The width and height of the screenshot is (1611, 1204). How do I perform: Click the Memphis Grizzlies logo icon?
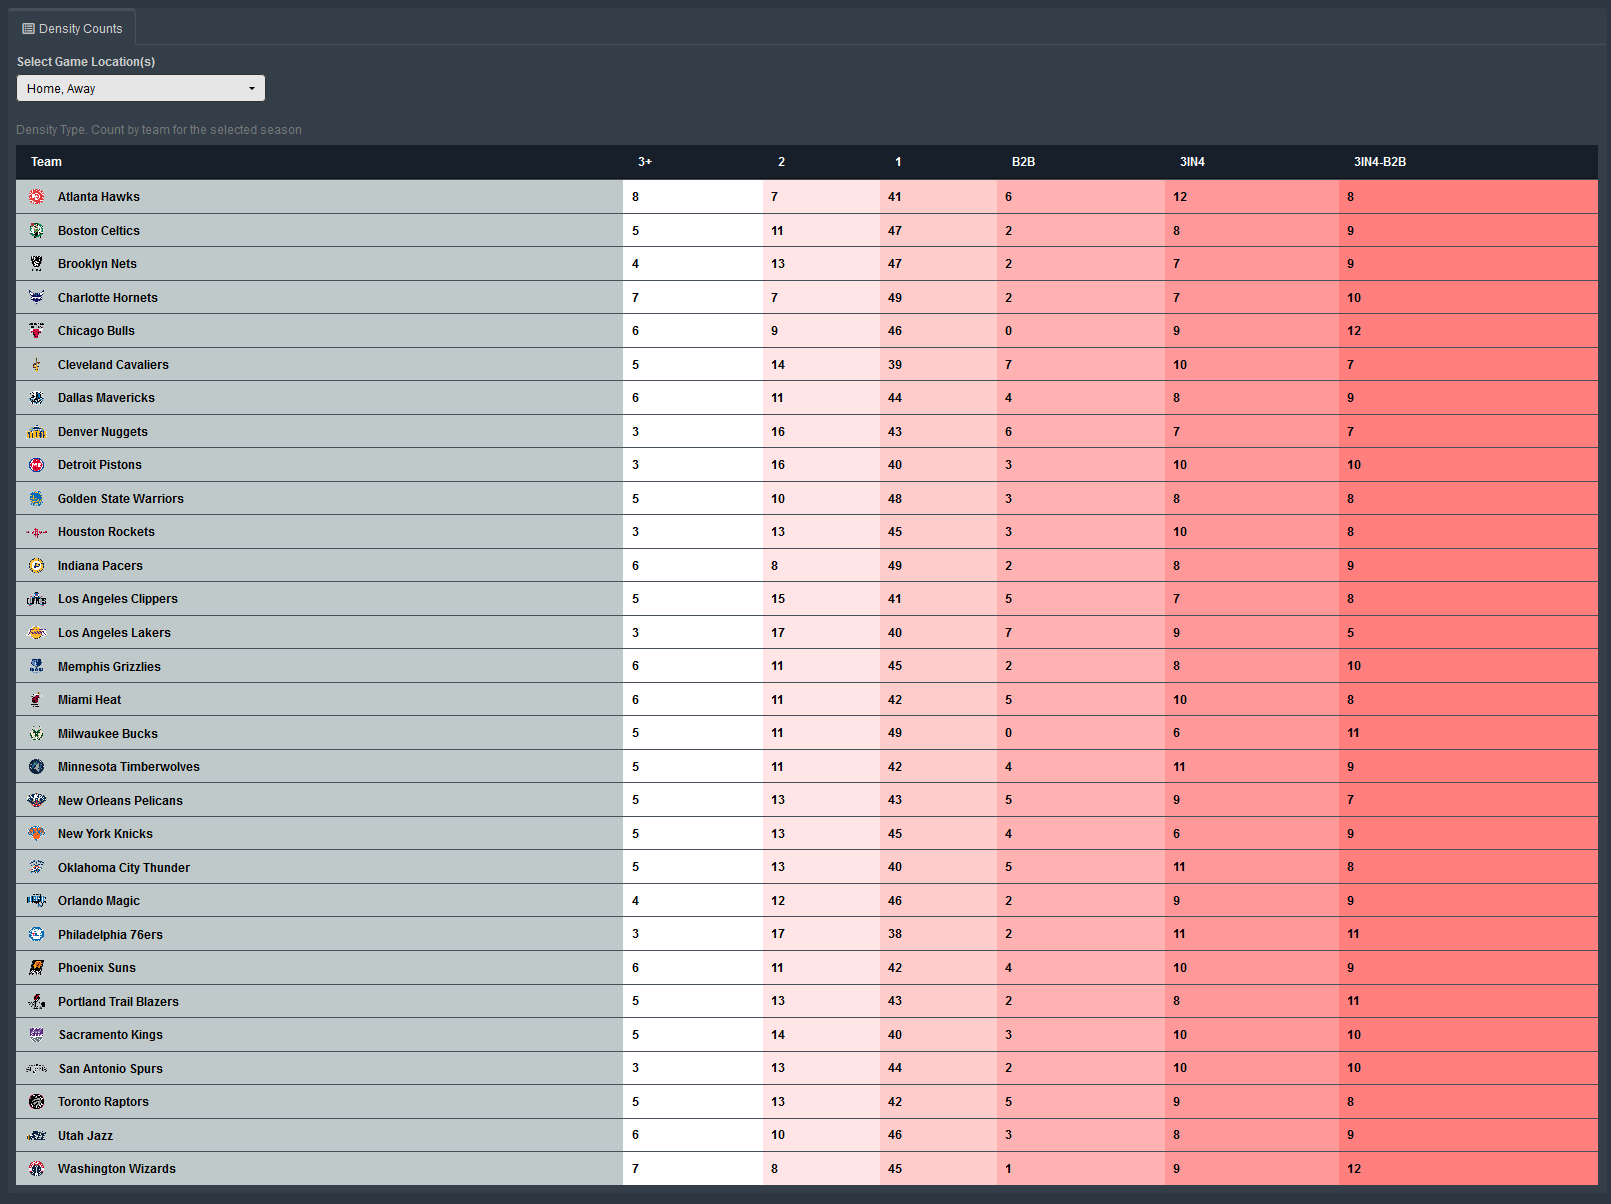point(37,666)
